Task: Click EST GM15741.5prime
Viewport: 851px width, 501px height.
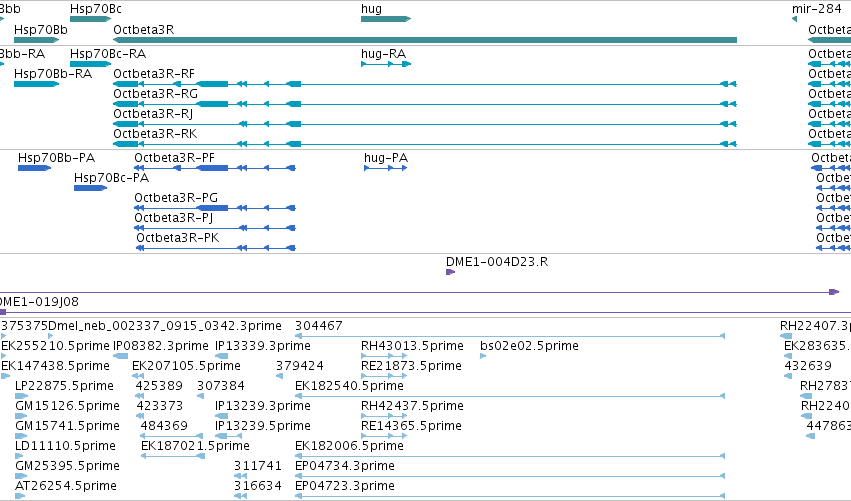Action: coord(67,426)
